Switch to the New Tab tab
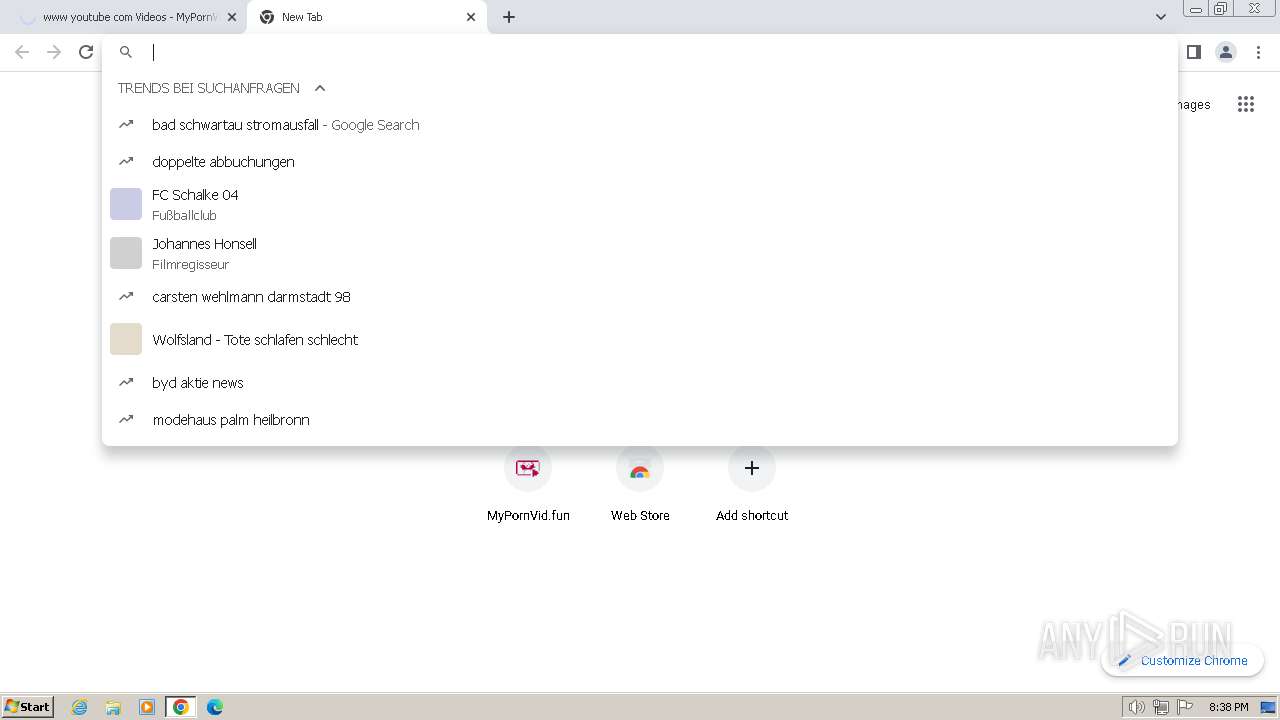The height and width of the screenshot is (720, 1280). click(365, 17)
